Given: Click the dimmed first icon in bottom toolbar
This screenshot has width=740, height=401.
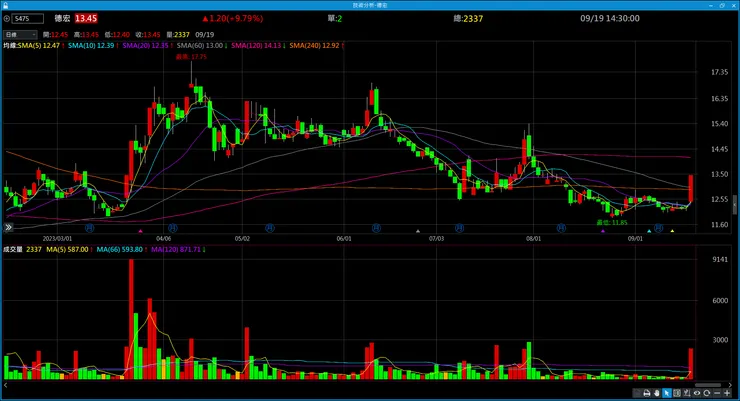Looking at the screenshot, I should (x=637, y=393).
